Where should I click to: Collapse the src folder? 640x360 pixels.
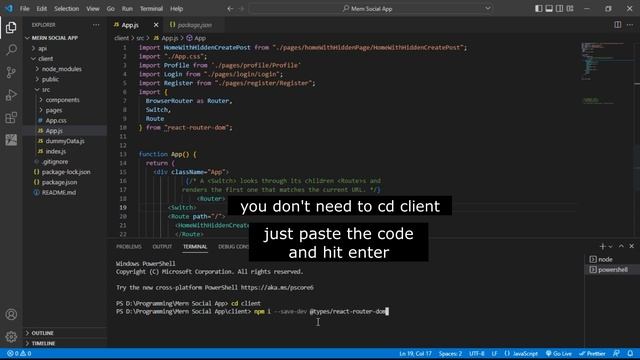click(46, 89)
